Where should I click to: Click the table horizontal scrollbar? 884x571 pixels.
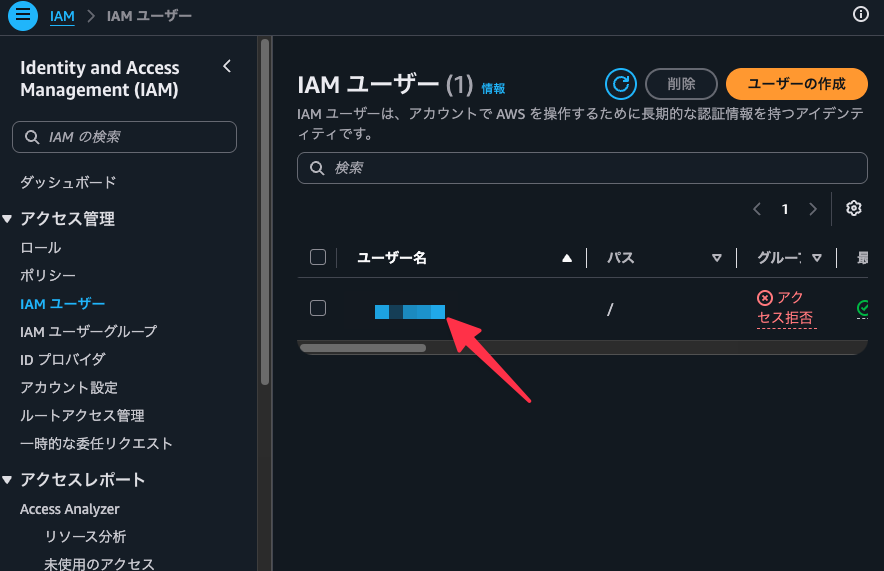tap(363, 348)
